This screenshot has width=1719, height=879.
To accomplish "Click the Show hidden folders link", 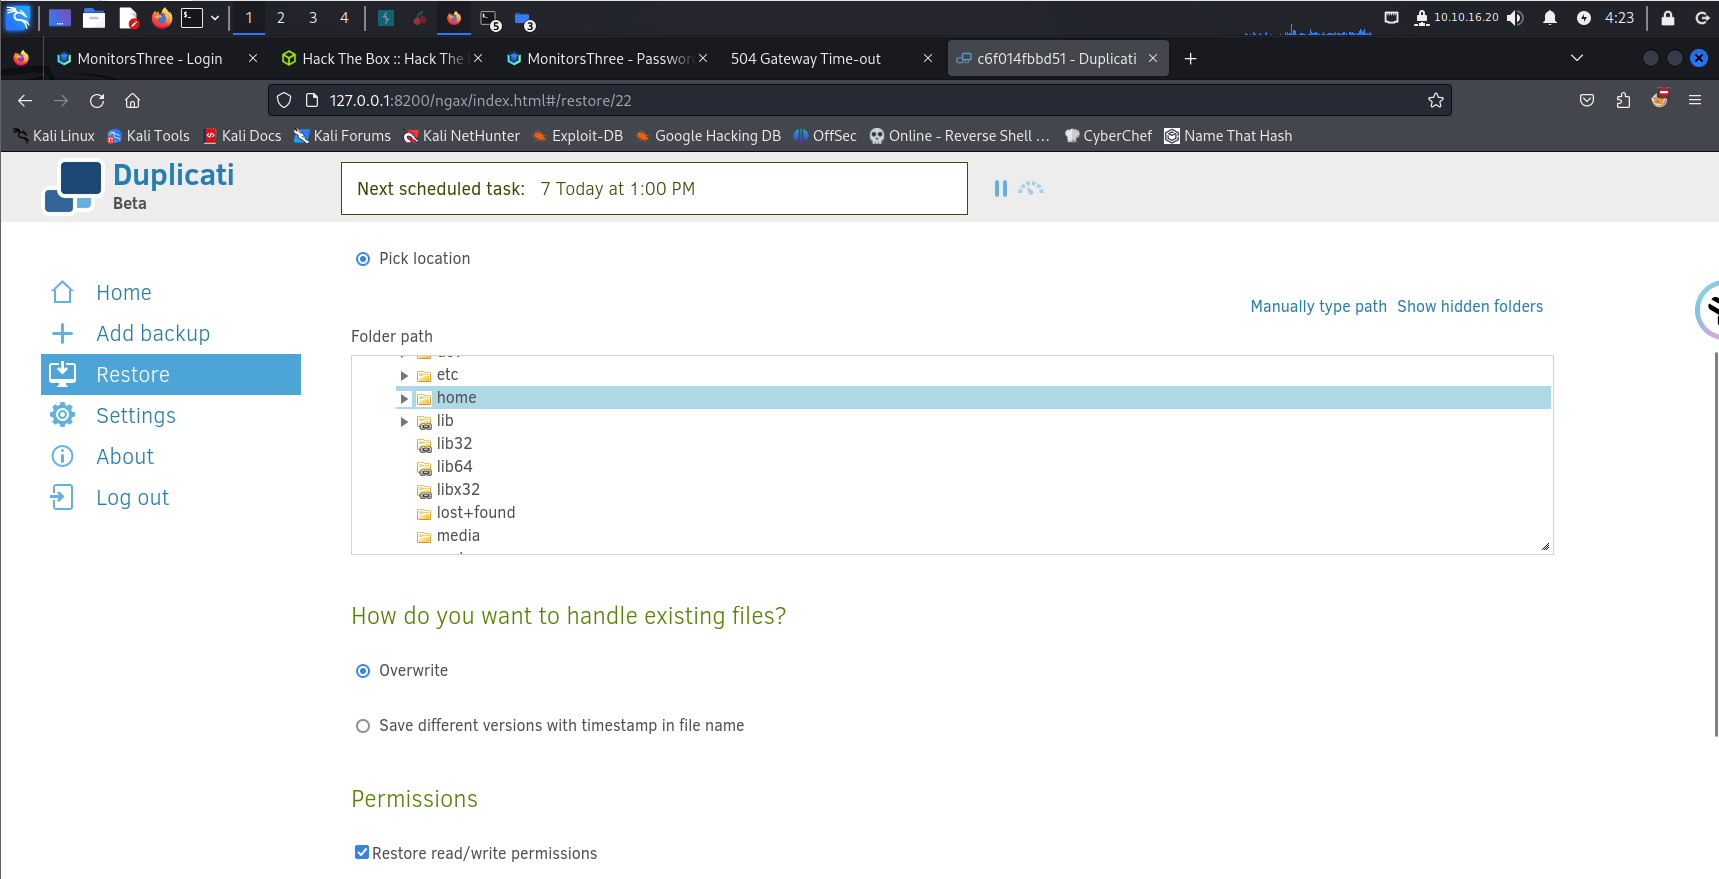I will [x=1469, y=307].
